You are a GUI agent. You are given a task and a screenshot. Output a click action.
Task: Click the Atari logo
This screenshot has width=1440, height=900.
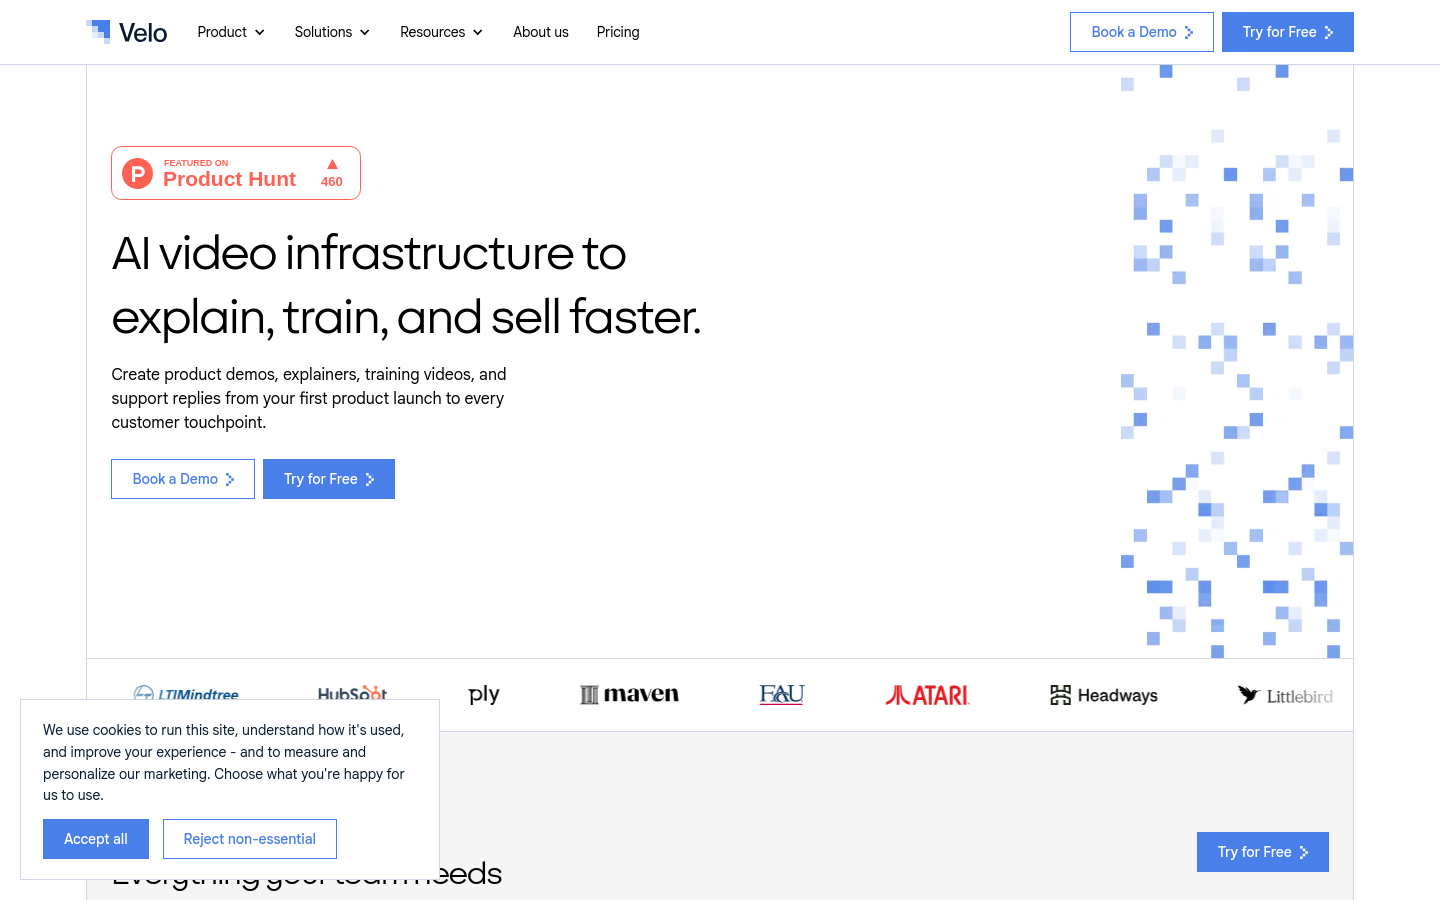pos(928,695)
